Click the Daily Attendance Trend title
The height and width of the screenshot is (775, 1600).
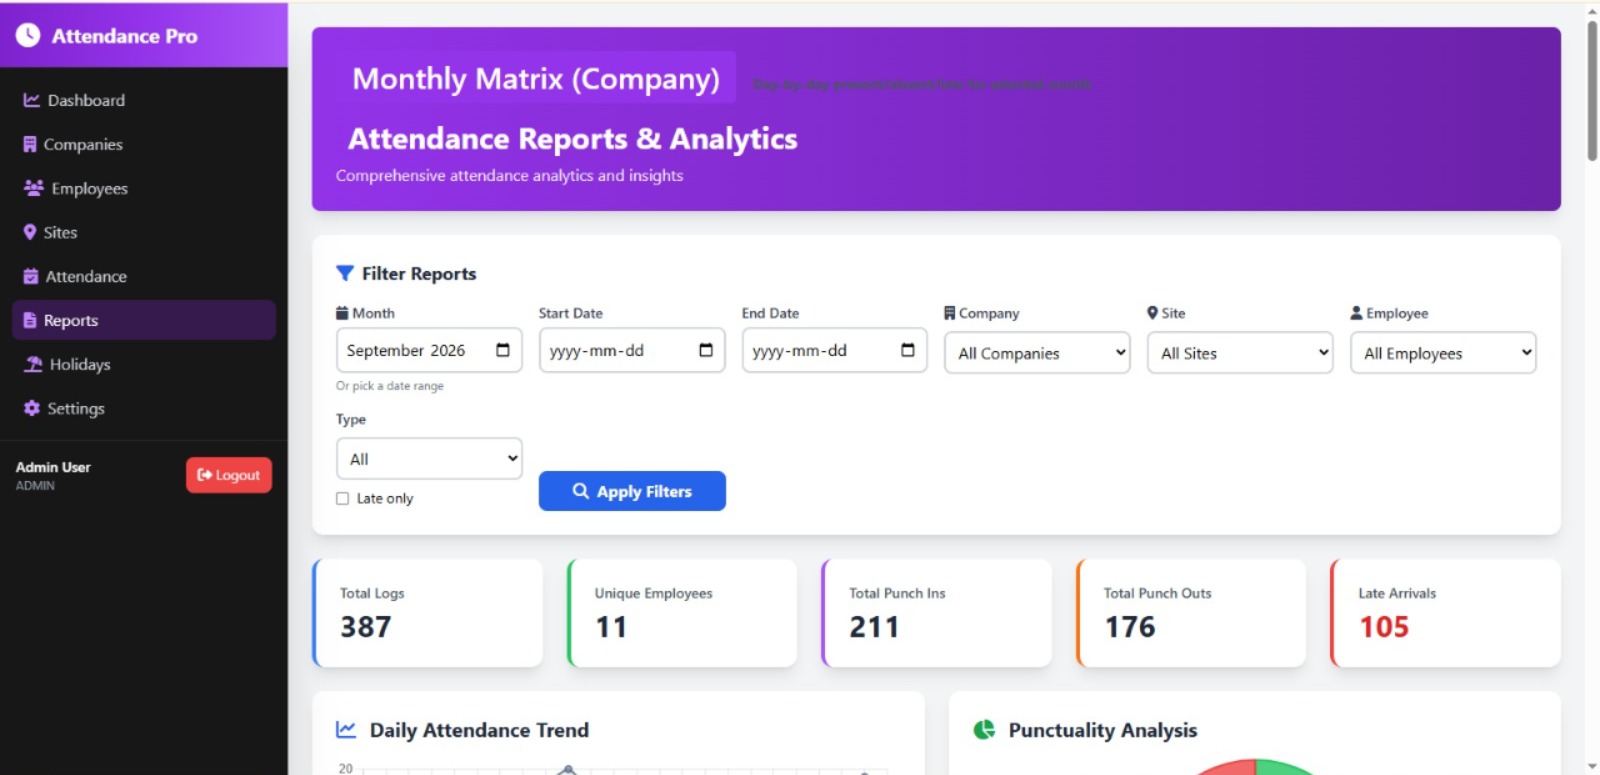tap(479, 730)
